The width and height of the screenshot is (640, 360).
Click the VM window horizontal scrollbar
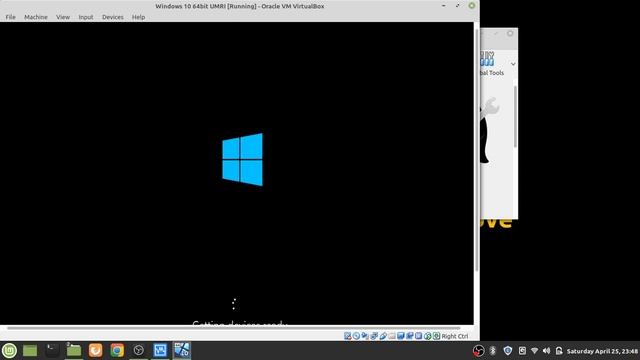pos(233,328)
